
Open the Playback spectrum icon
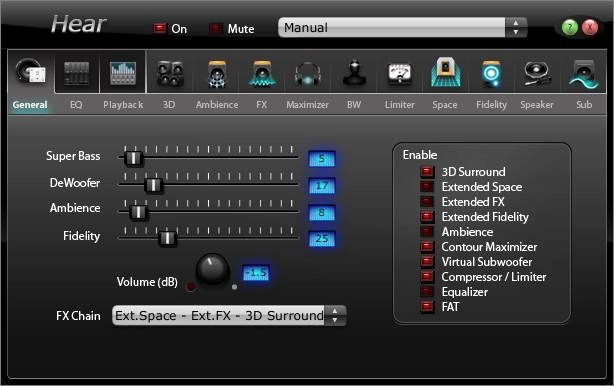pos(123,73)
